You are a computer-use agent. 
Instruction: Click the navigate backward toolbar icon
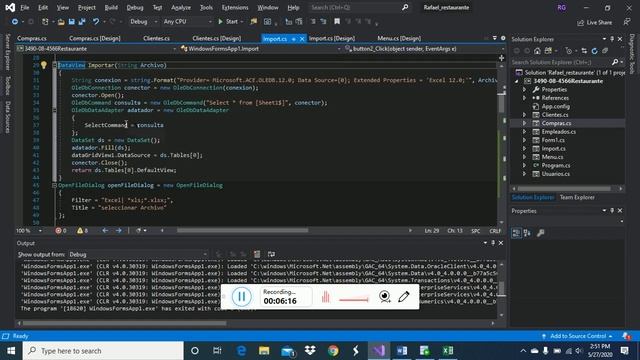click(x=15, y=22)
